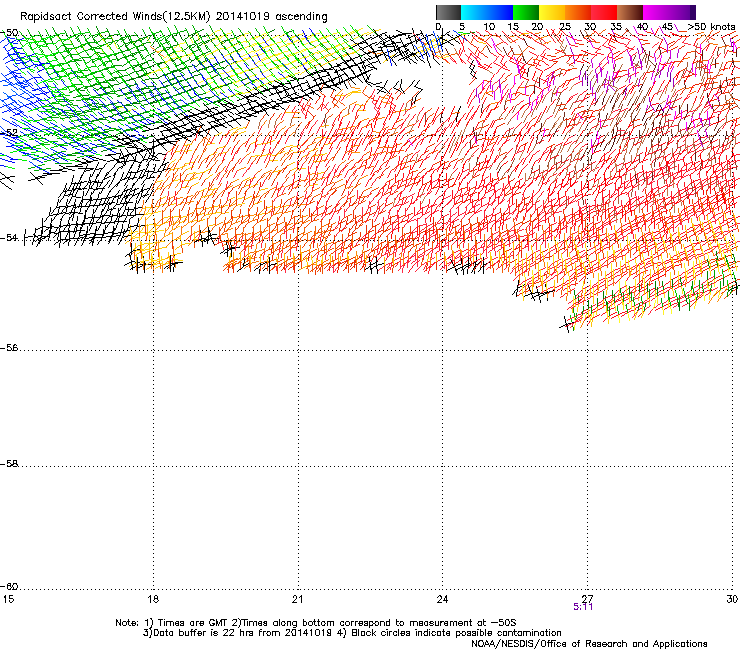Click the -60 latitude axis label
This screenshot has width=740, height=650.
tap(9, 586)
